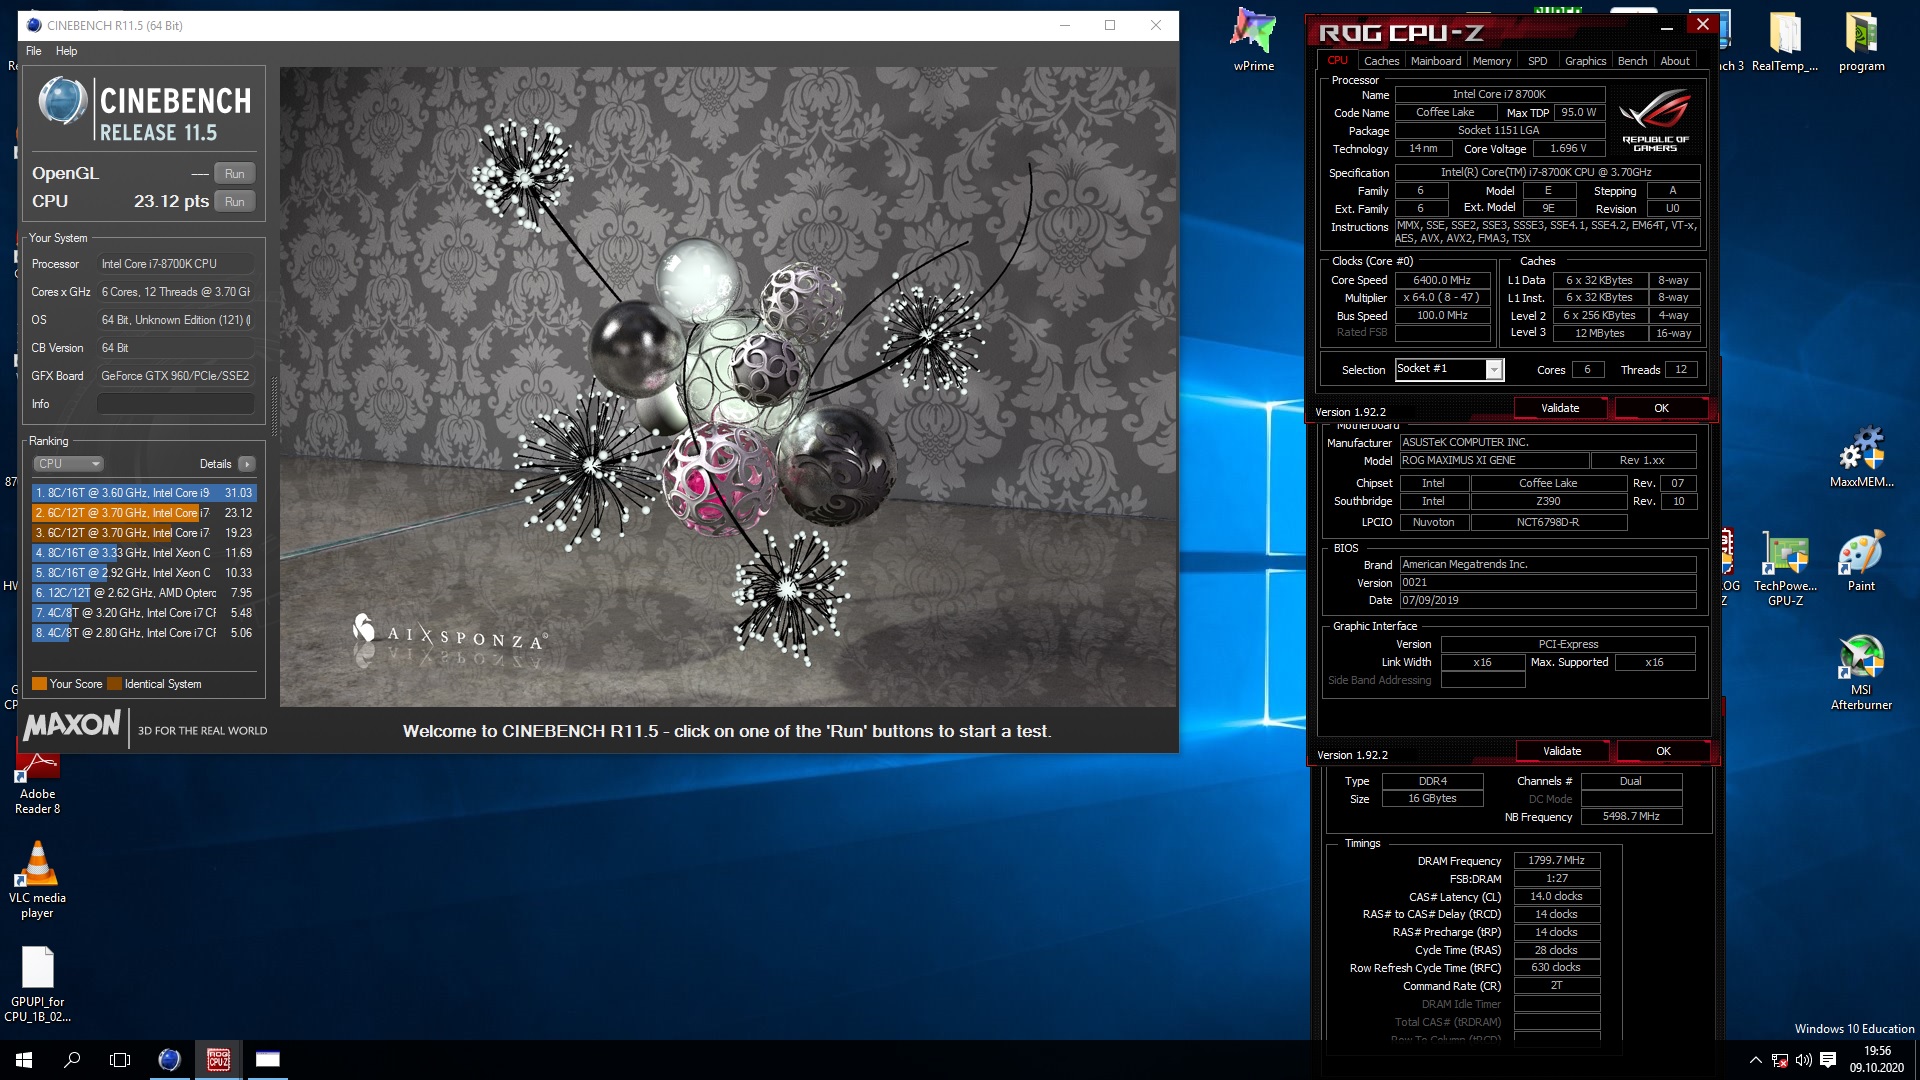1920x1080 pixels.
Task: Open the File menu in Cinebench
Action: (34, 51)
